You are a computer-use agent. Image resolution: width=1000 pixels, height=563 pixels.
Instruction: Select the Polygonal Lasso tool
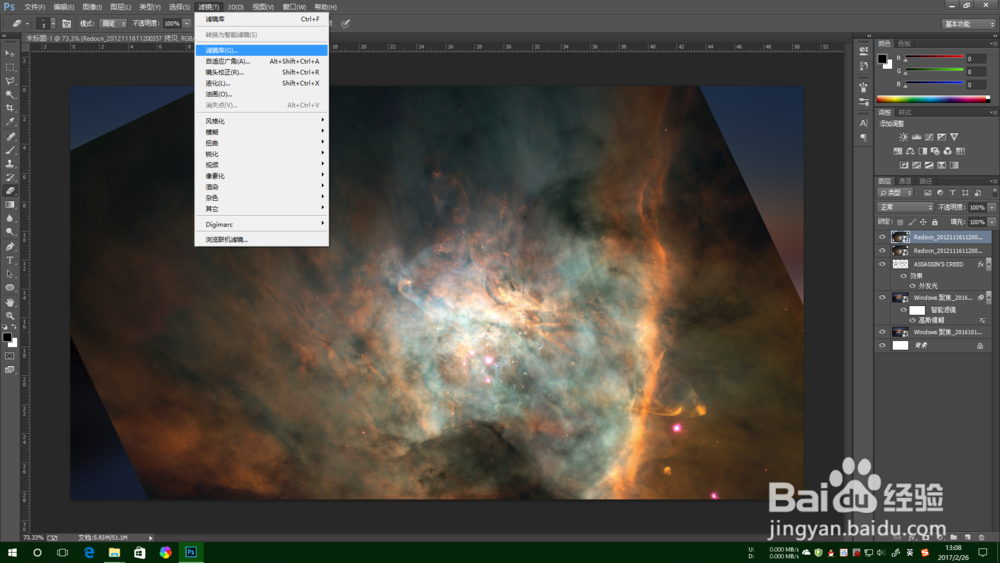click(x=10, y=81)
